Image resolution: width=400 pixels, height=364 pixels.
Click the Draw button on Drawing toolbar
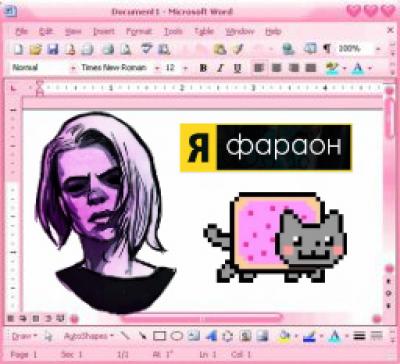[x=24, y=336]
